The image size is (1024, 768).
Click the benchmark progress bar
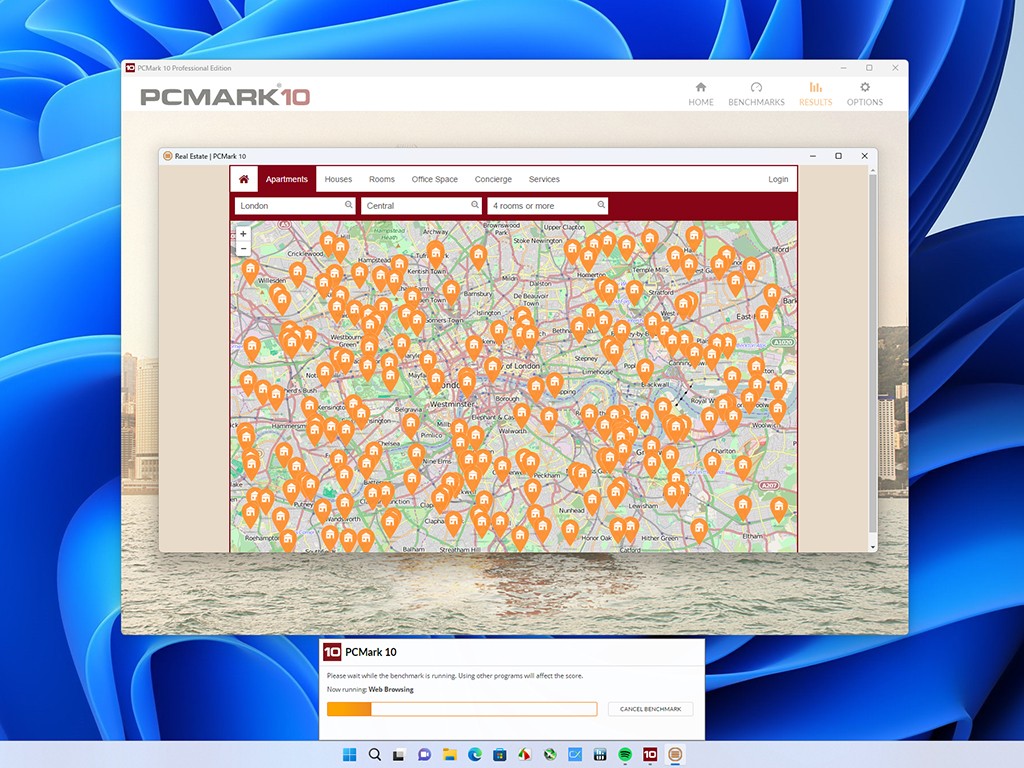click(462, 709)
